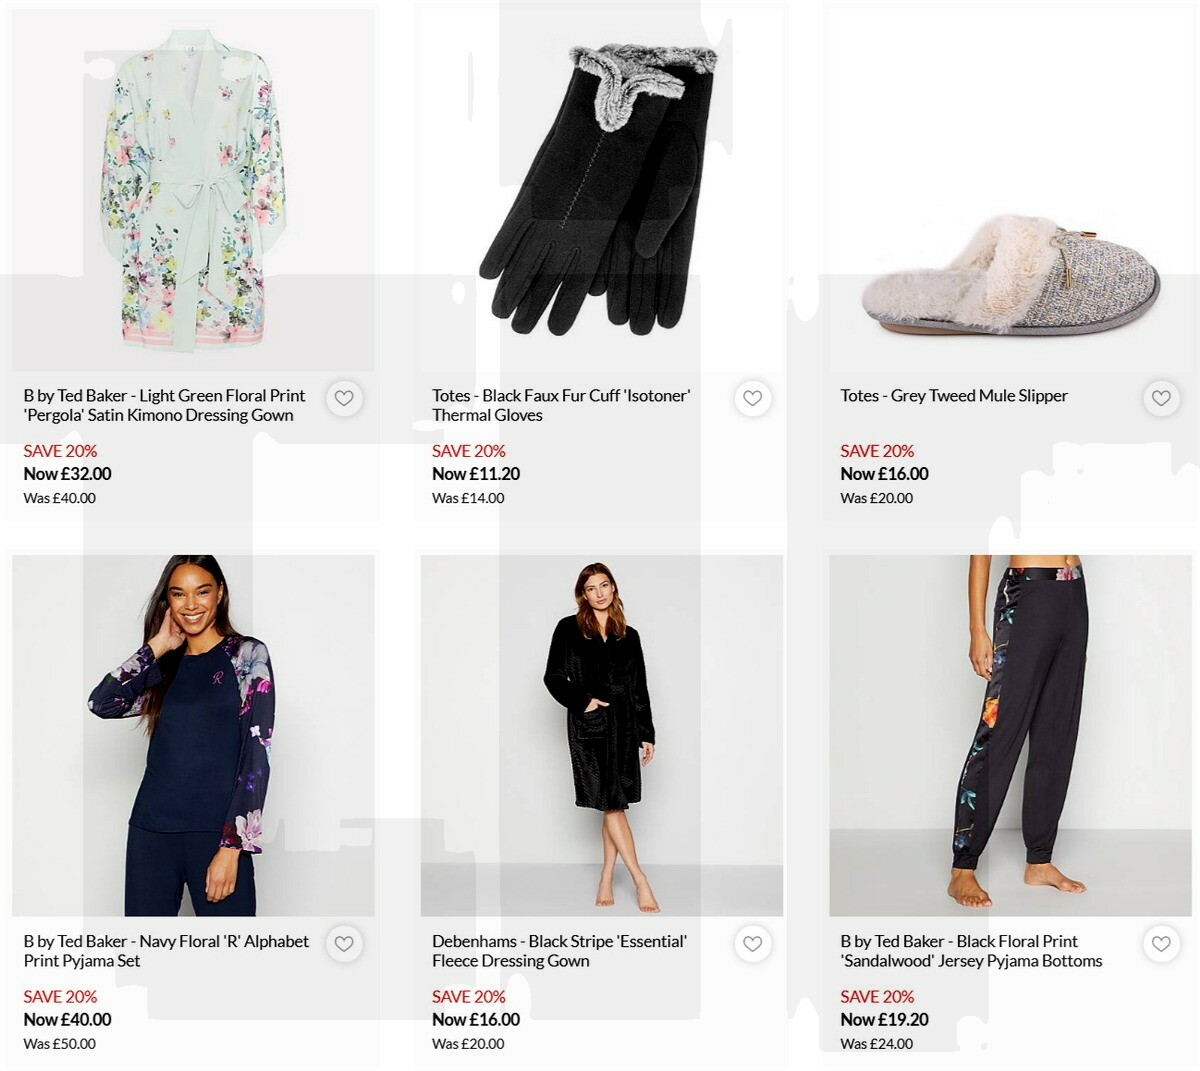The image size is (1200, 1071).
Task: Toggle wishlist for the Totes grey slipper
Action: point(1160,398)
